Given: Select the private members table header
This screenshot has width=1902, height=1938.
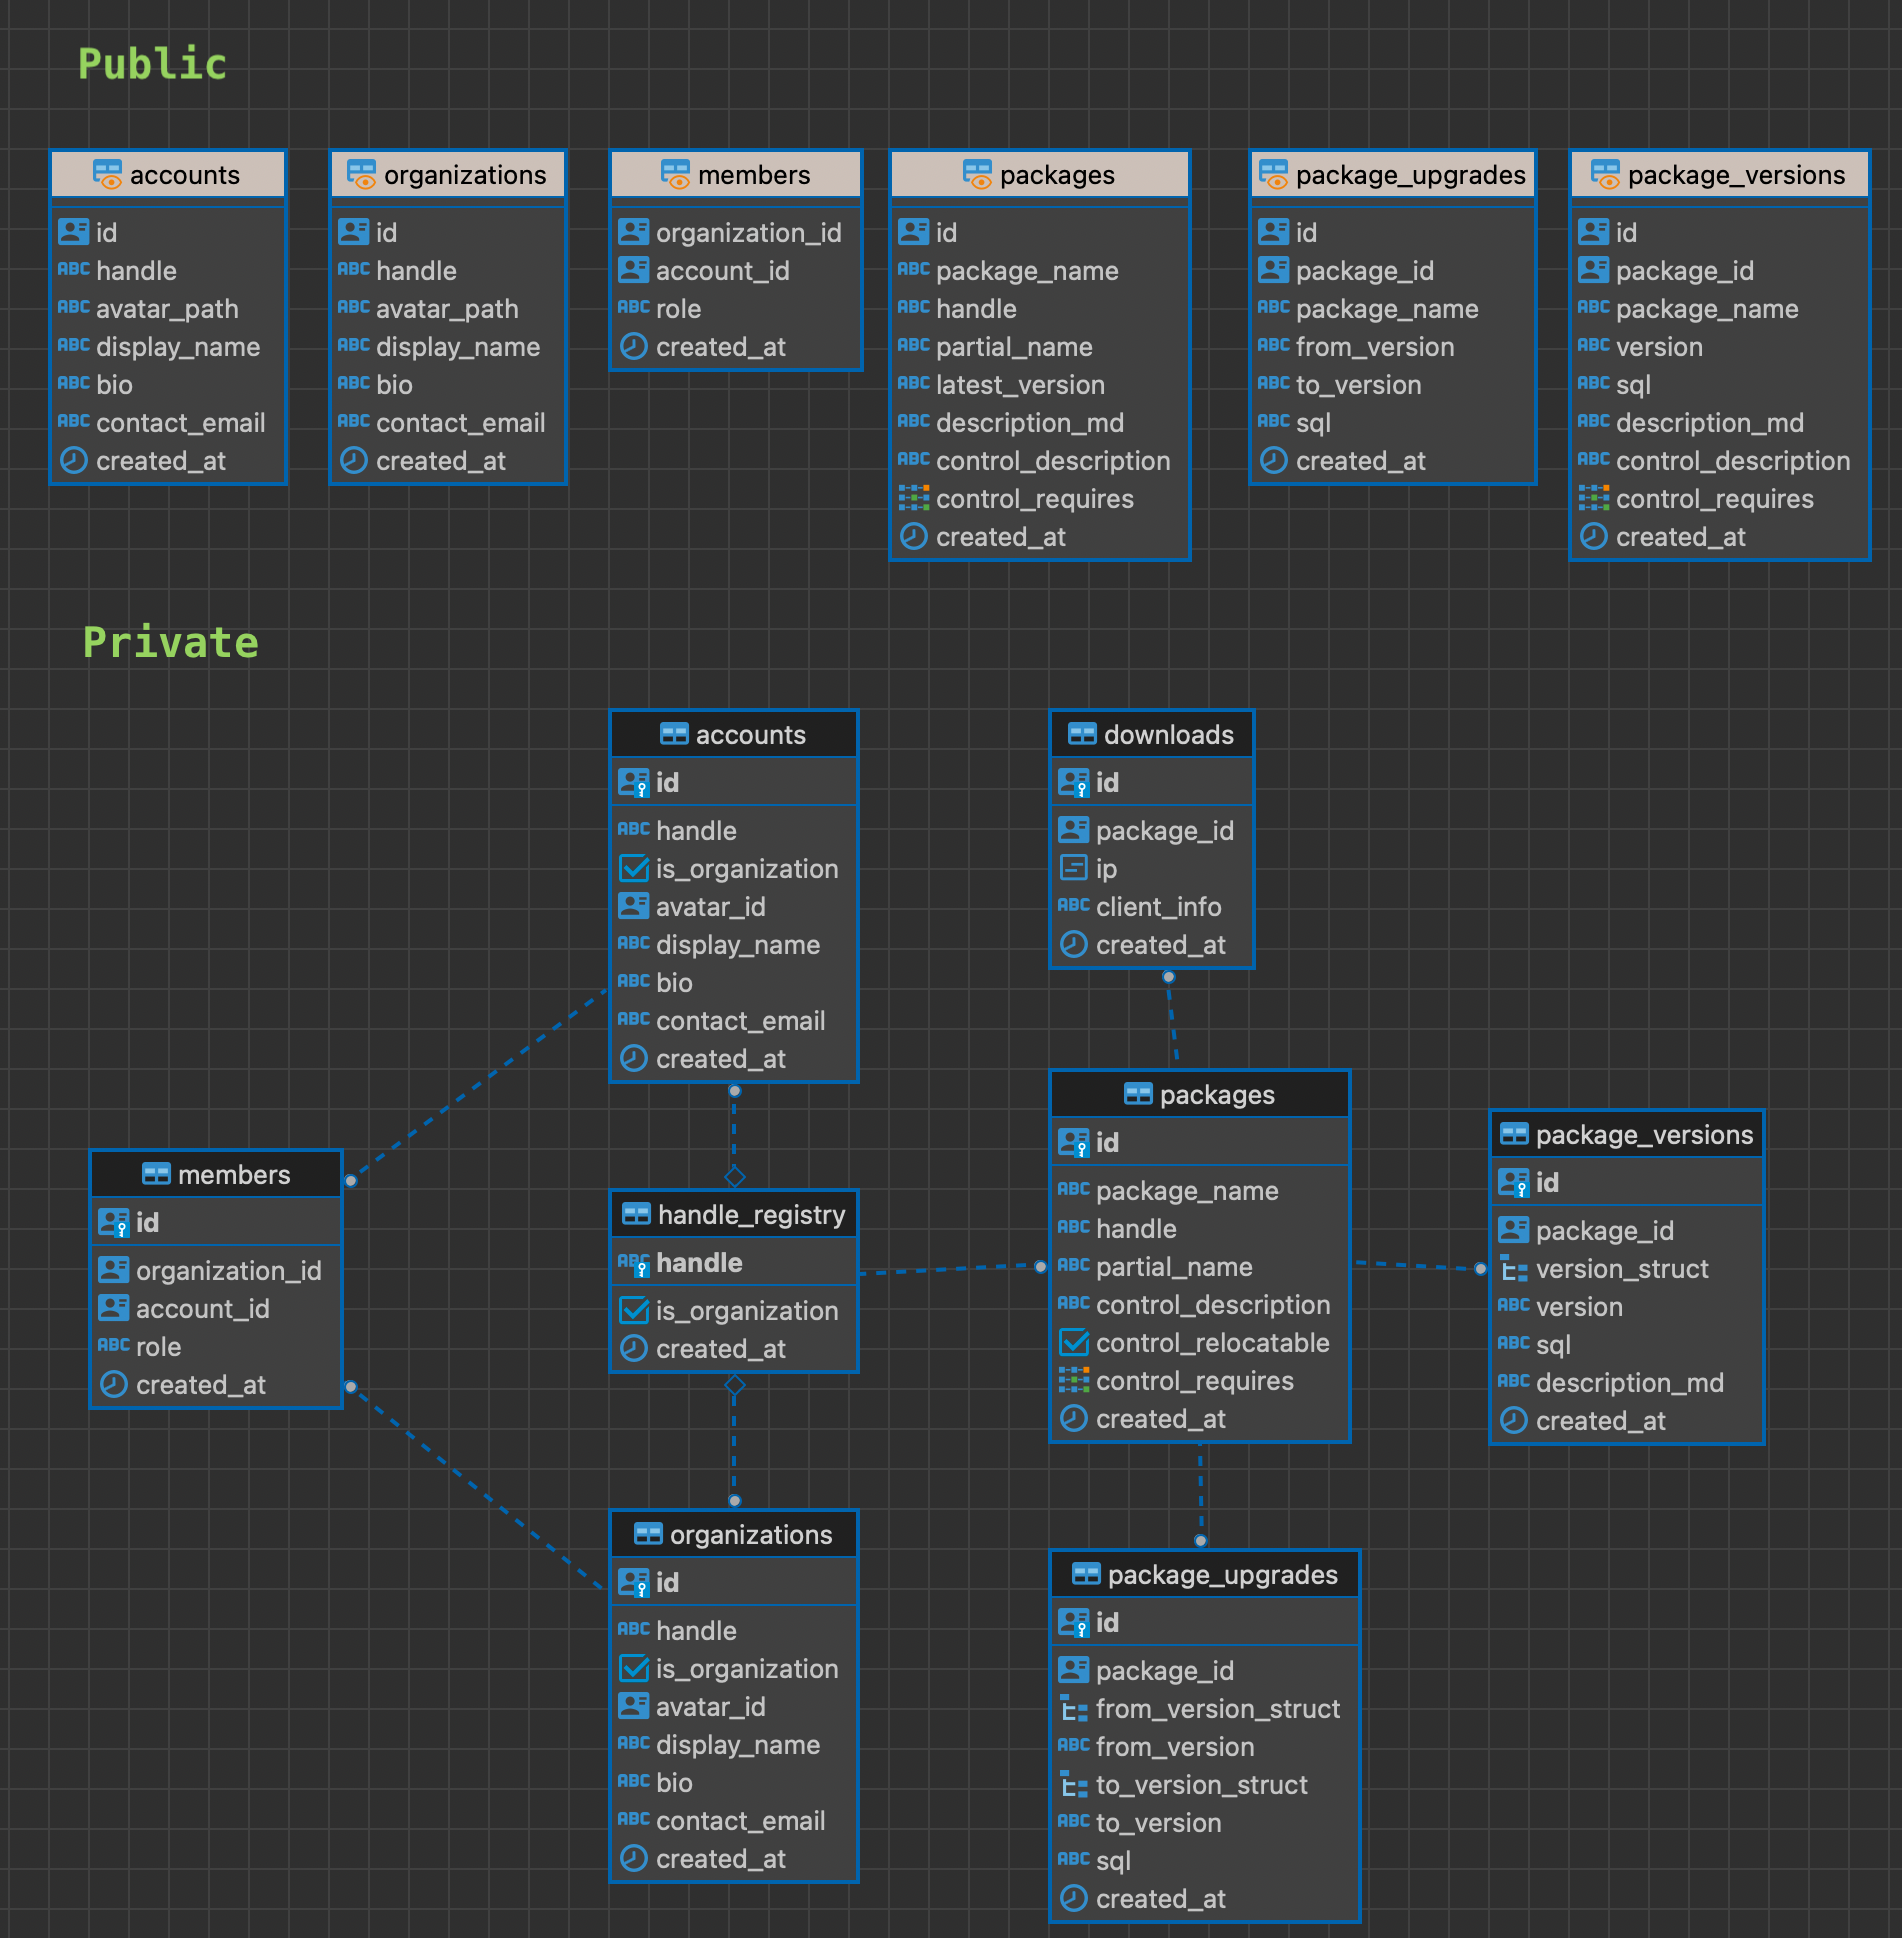Looking at the screenshot, I should [x=216, y=1174].
